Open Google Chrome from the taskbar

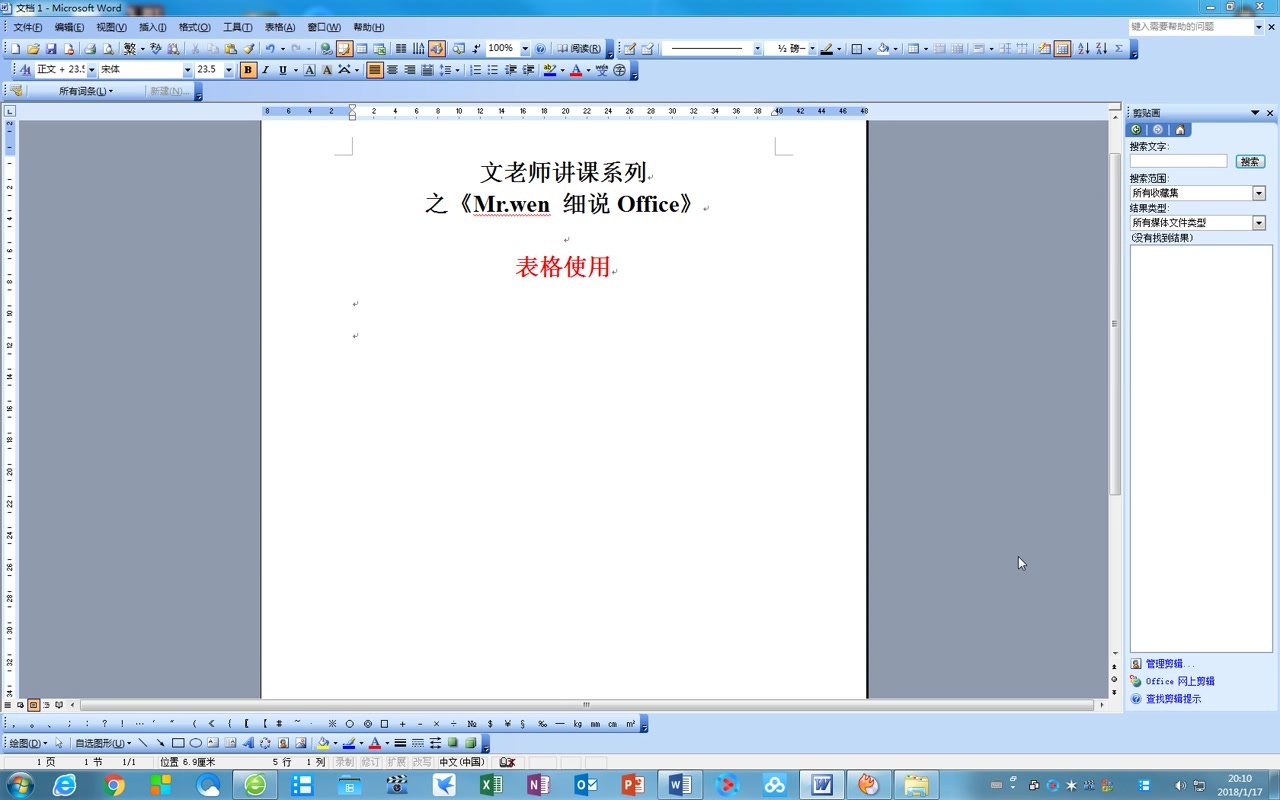(x=114, y=785)
